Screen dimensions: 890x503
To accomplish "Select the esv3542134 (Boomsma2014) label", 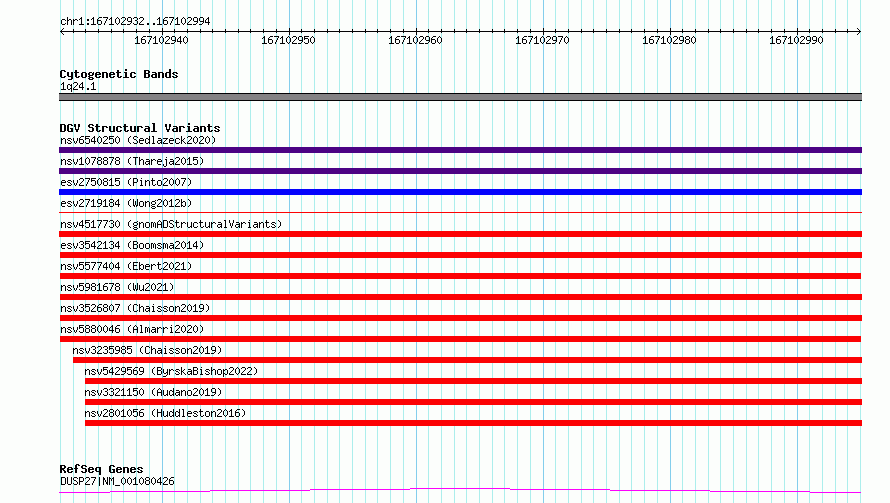I will pyautogui.click(x=132, y=245).
